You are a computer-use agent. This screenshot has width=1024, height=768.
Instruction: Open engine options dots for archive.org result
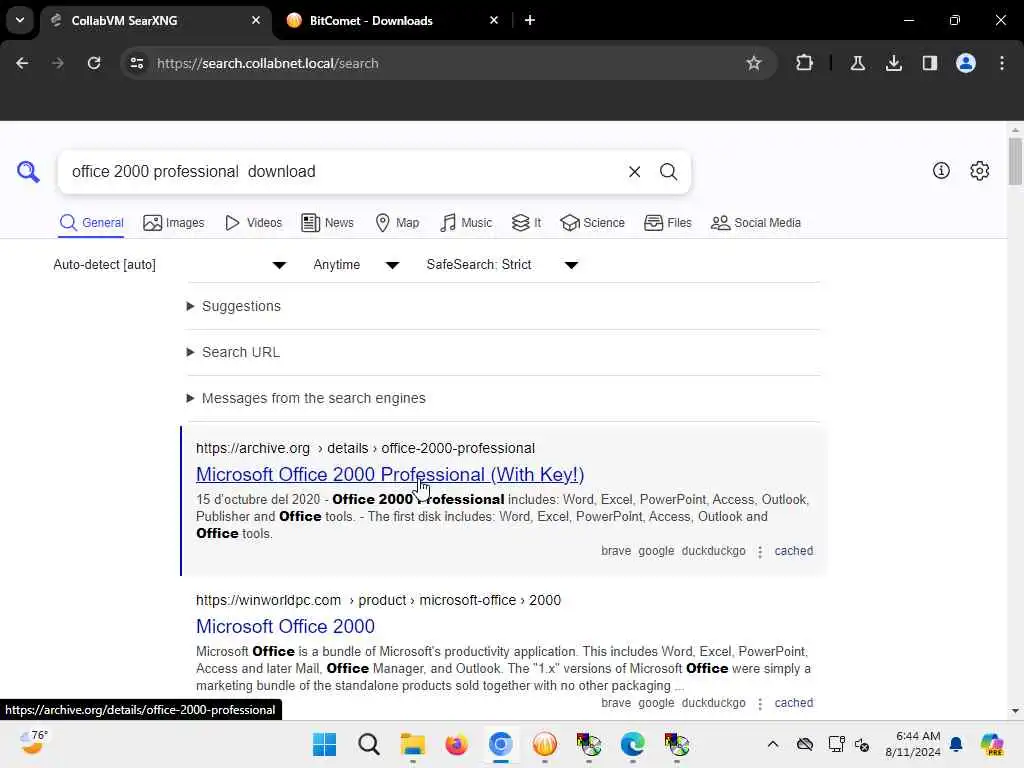tap(760, 552)
